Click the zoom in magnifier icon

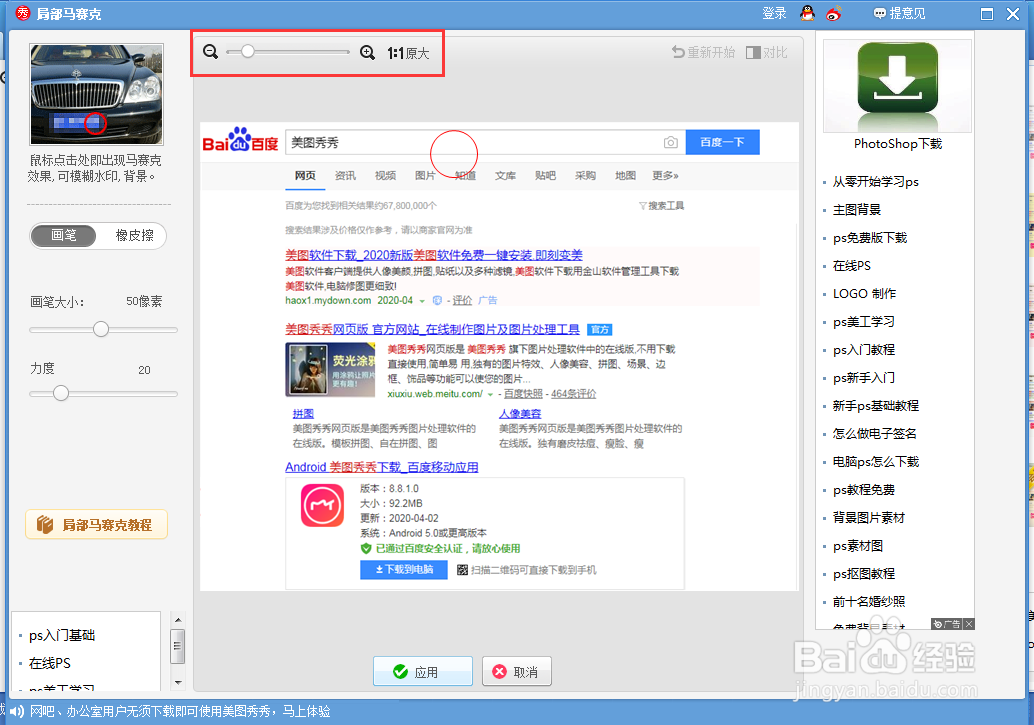367,52
